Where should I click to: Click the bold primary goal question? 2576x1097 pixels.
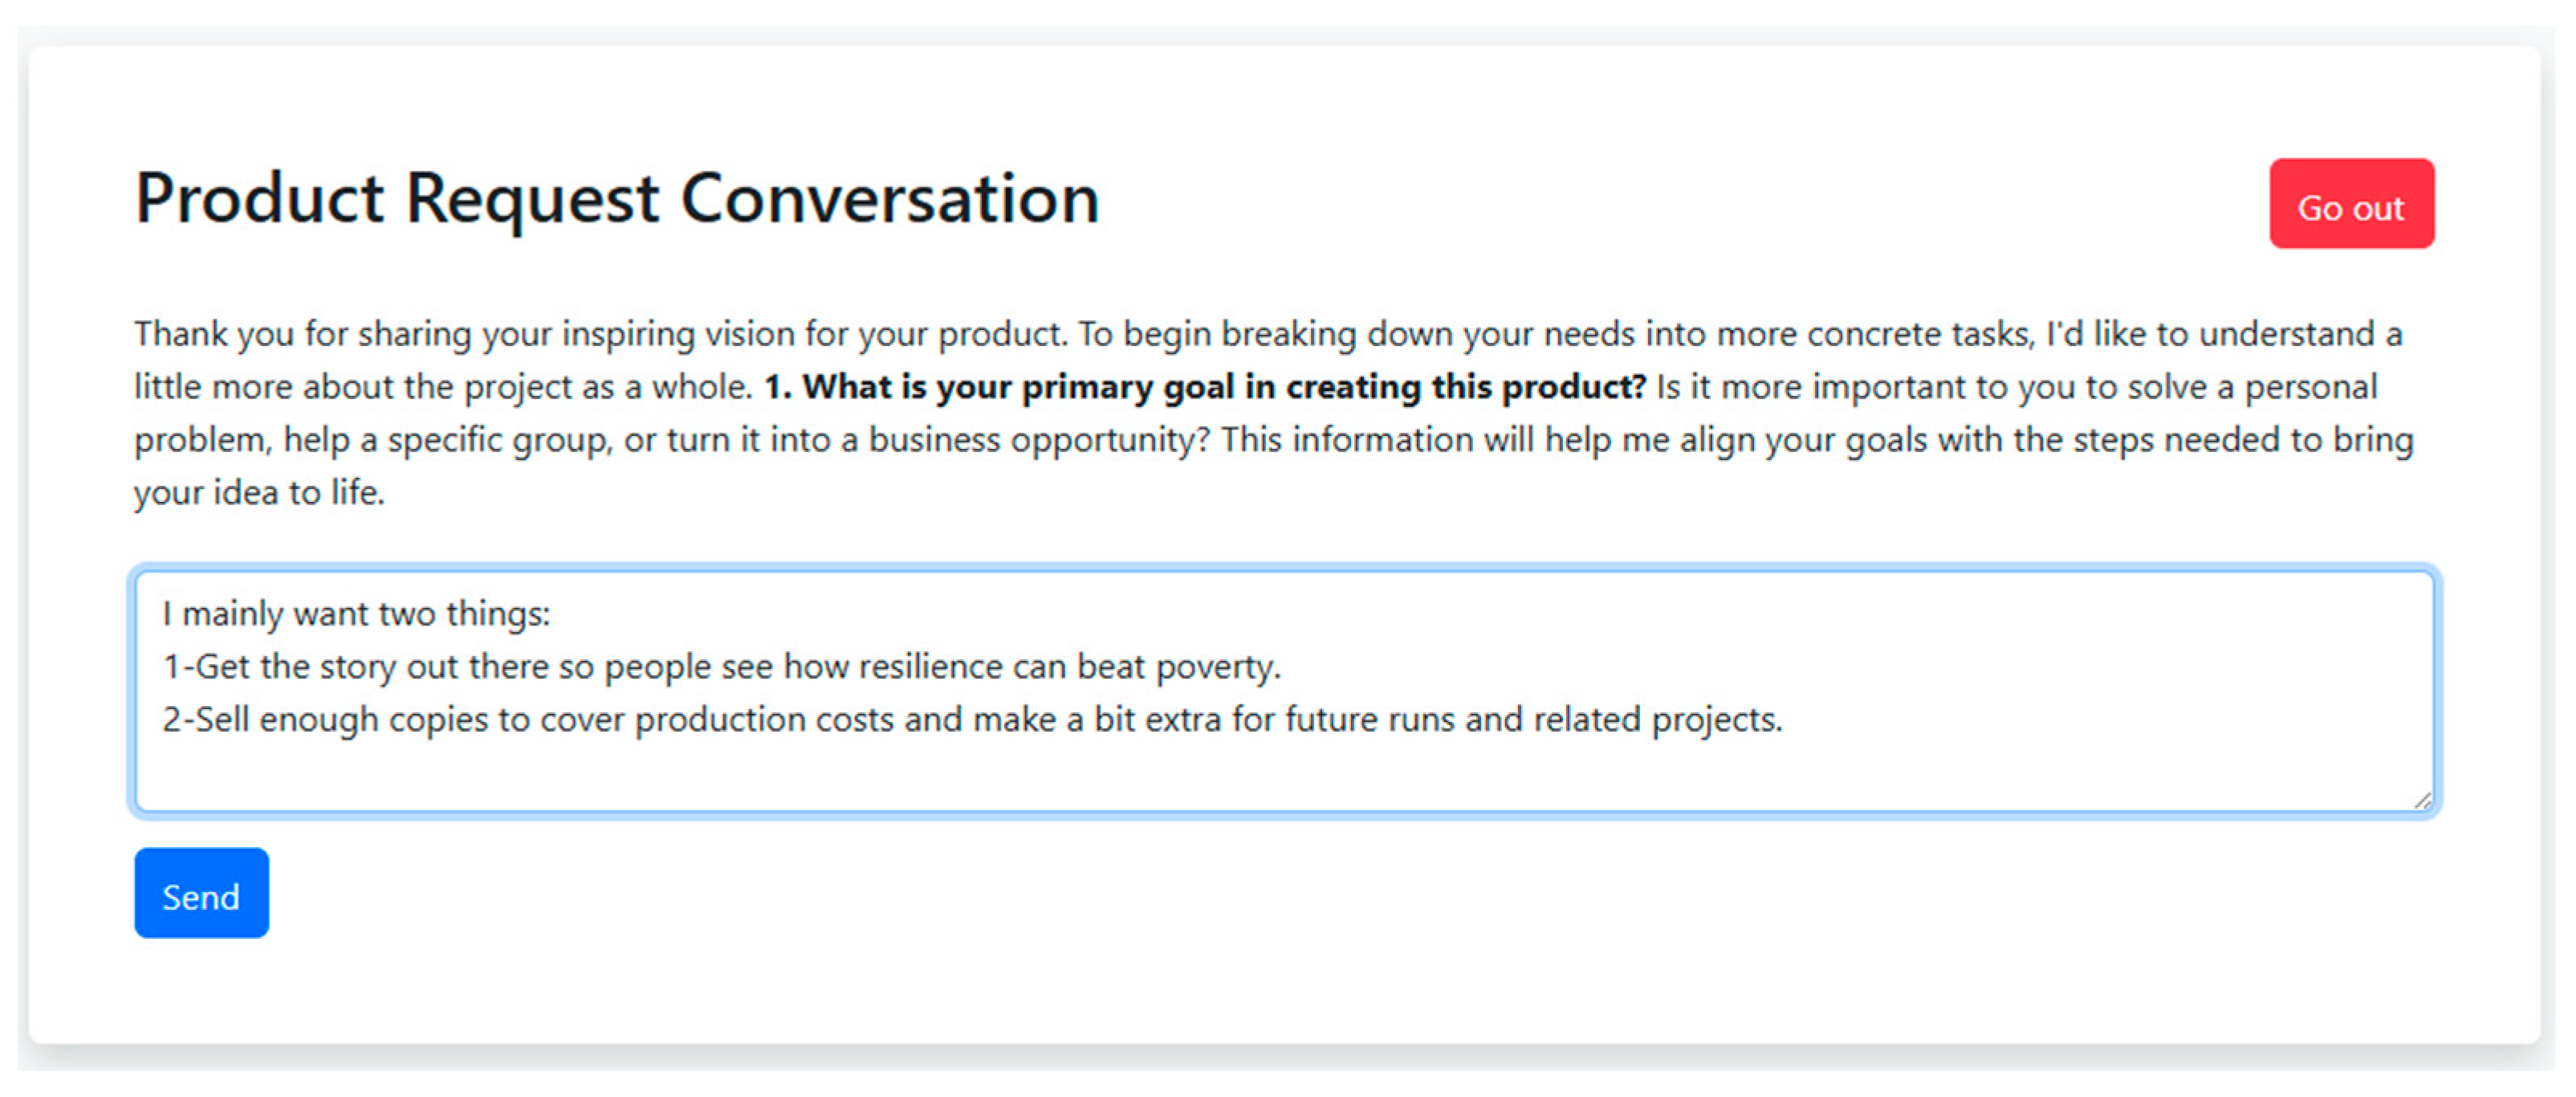pos(1204,387)
